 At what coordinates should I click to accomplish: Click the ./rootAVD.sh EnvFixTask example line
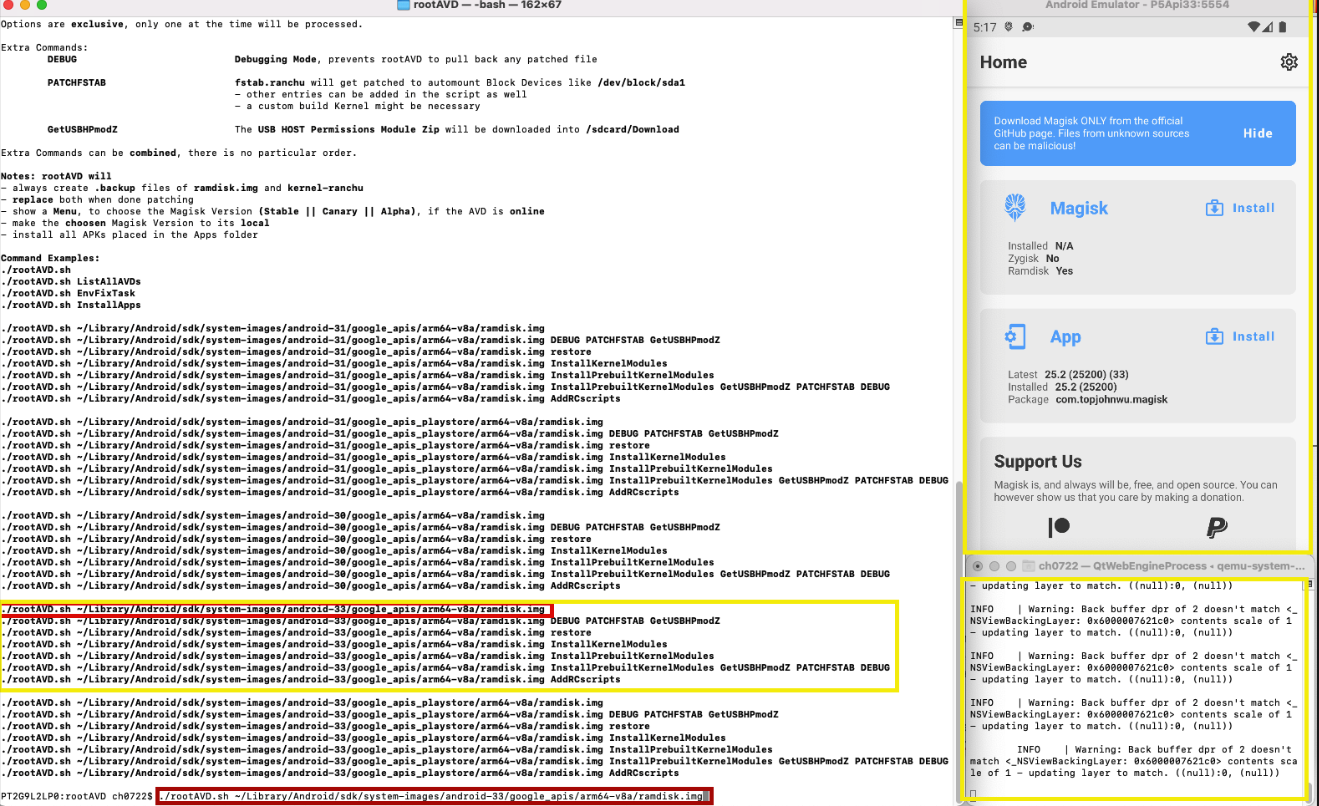tap(68, 293)
